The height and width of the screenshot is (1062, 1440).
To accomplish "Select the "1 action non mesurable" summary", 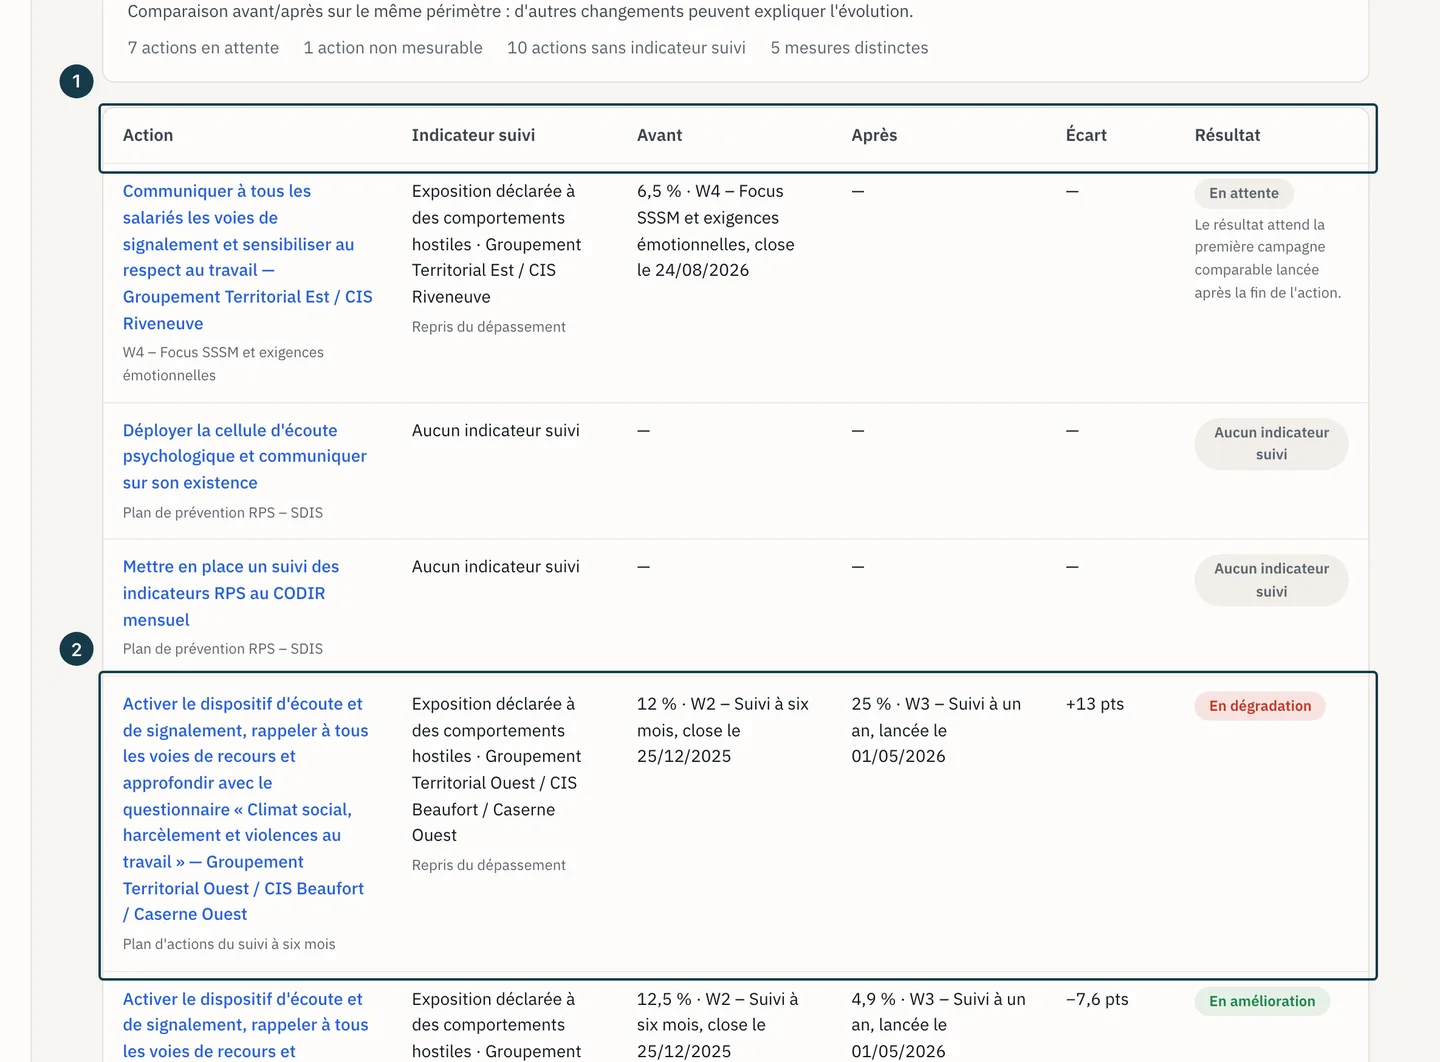I will coord(393,48).
